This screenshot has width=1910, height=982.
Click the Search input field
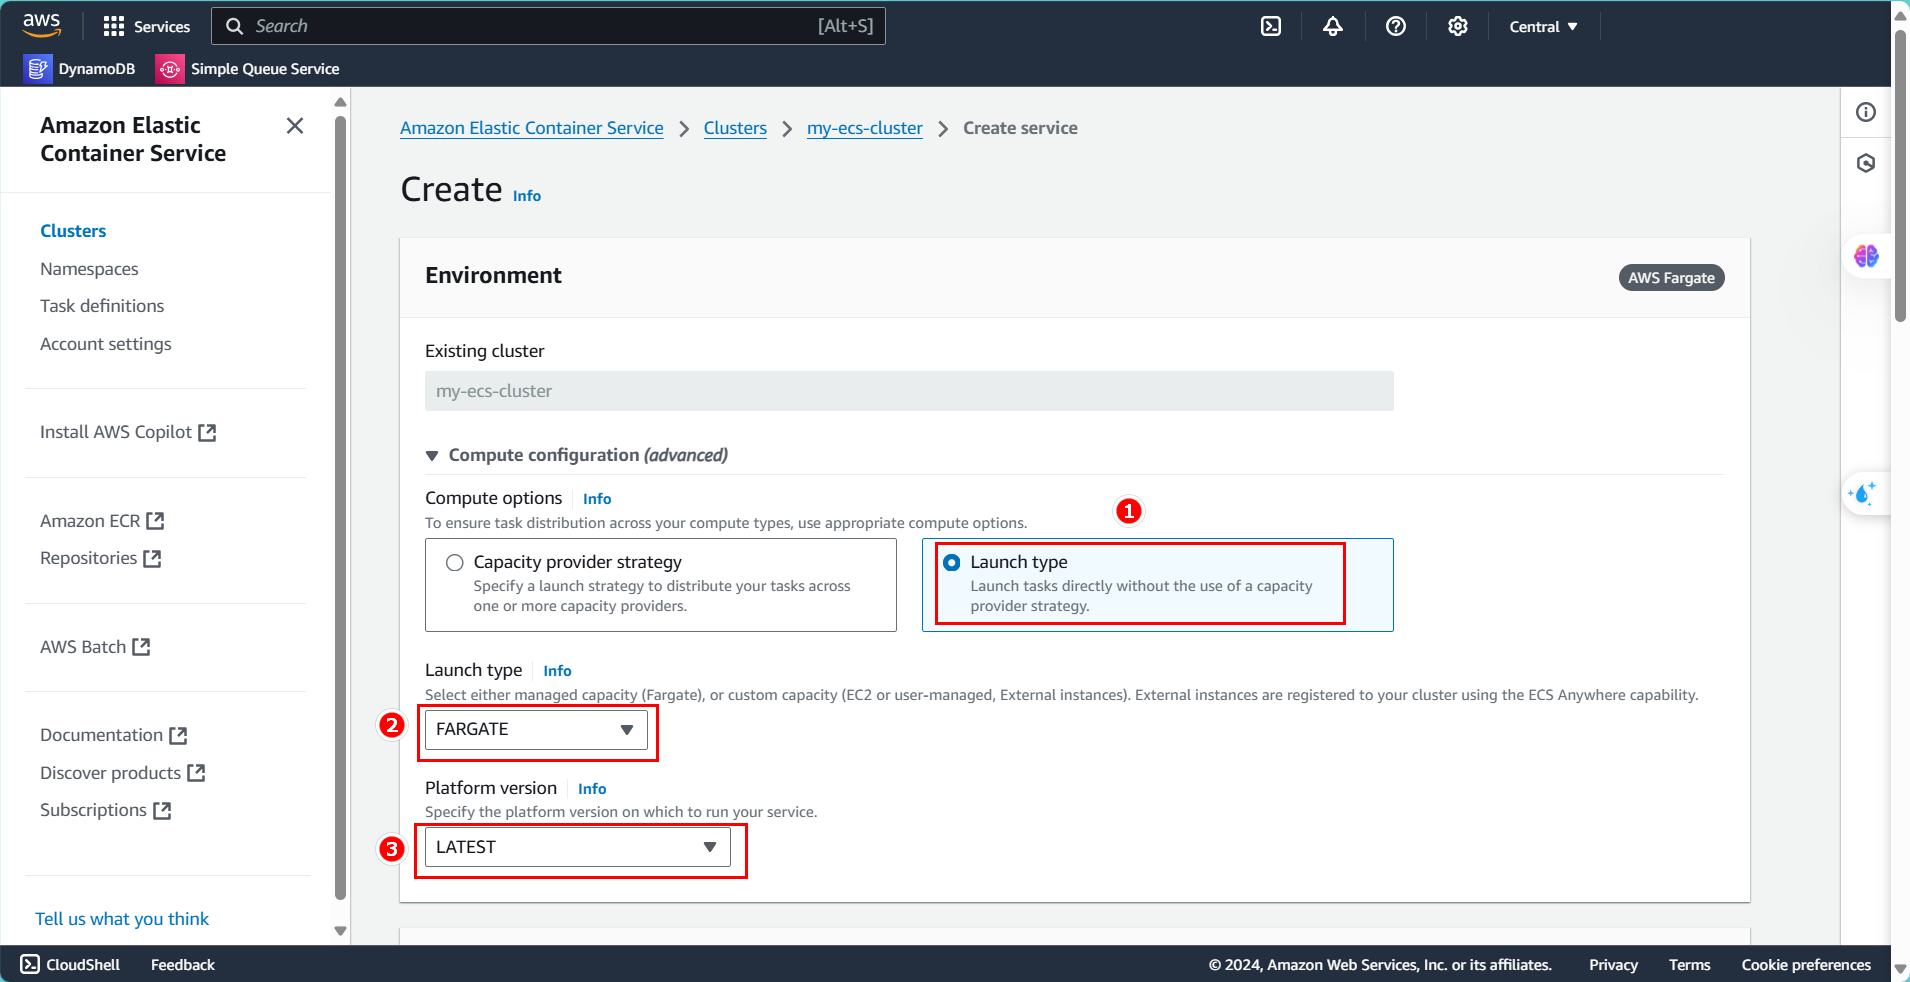[548, 26]
